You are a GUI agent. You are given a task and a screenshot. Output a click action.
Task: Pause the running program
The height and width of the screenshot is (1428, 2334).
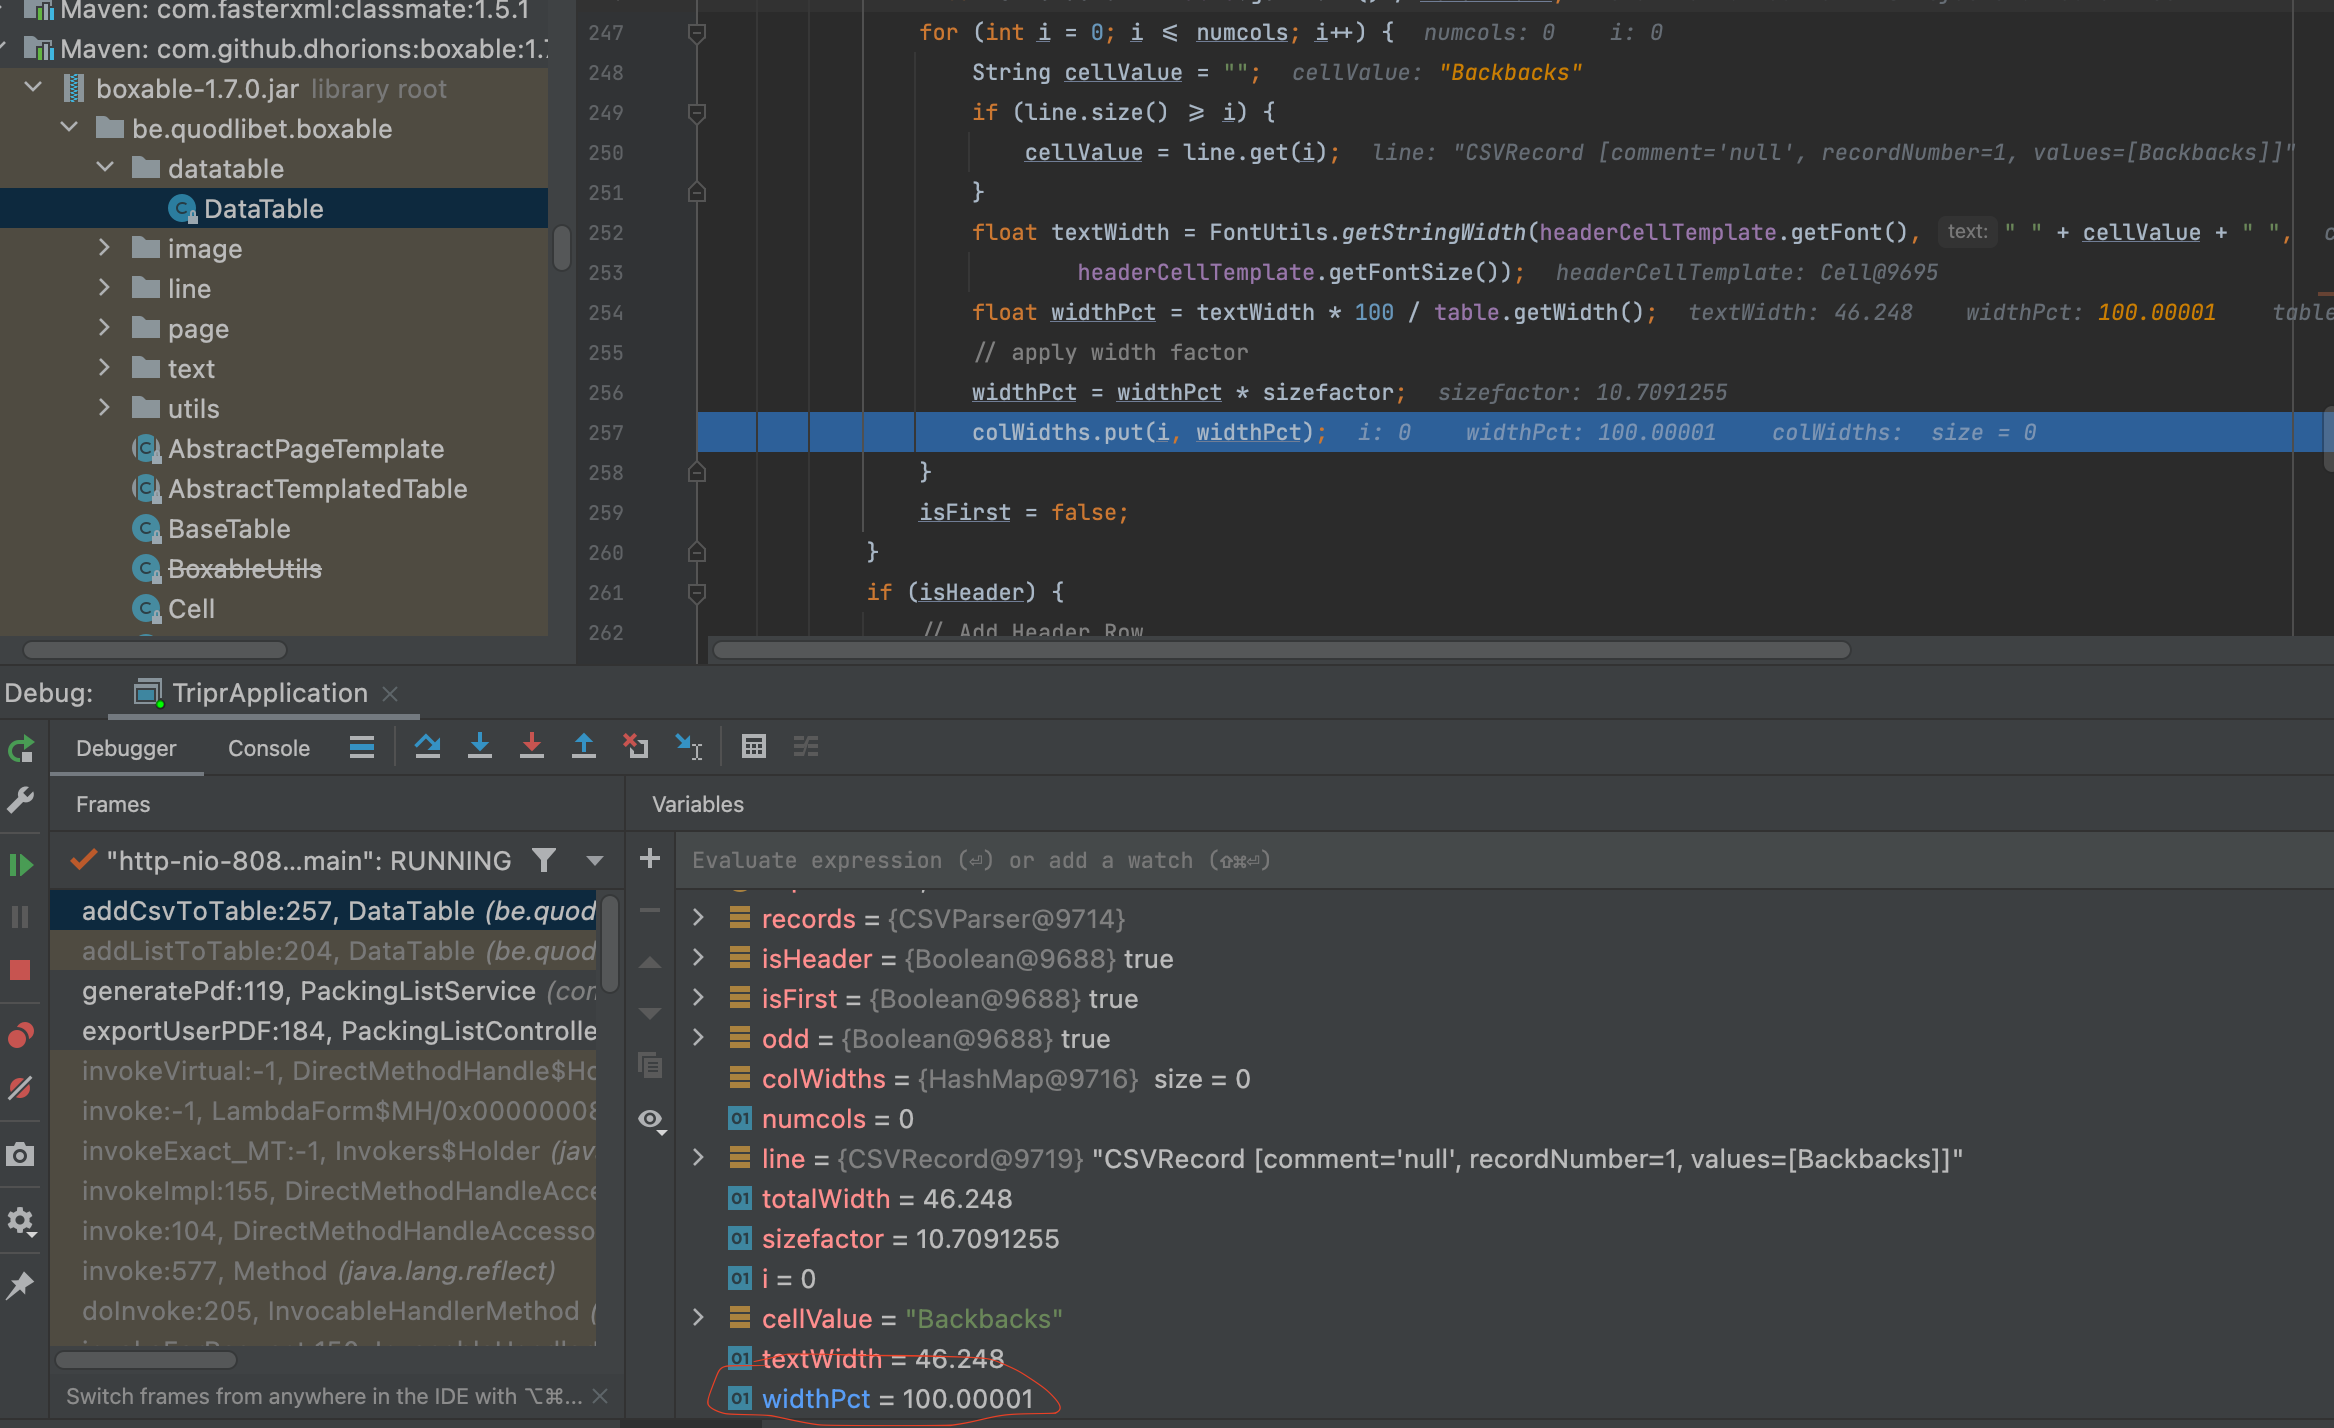point(21,917)
